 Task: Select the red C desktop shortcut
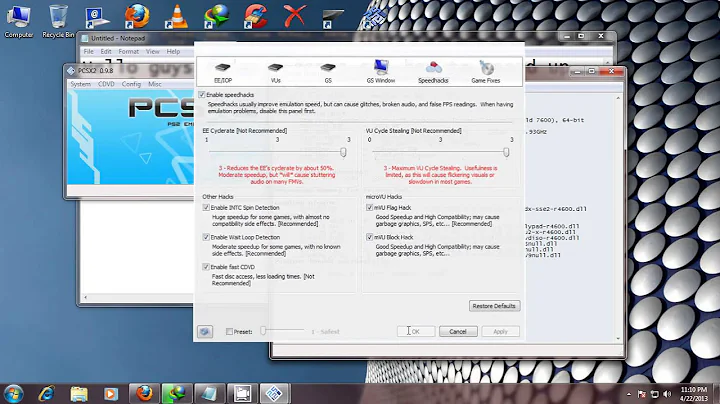pyautogui.click(x=255, y=17)
